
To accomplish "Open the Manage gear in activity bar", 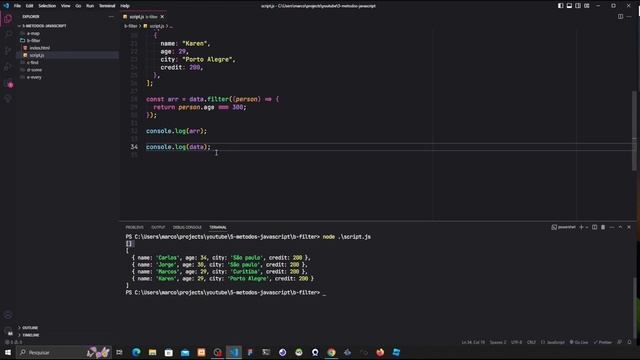I will [8, 331].
